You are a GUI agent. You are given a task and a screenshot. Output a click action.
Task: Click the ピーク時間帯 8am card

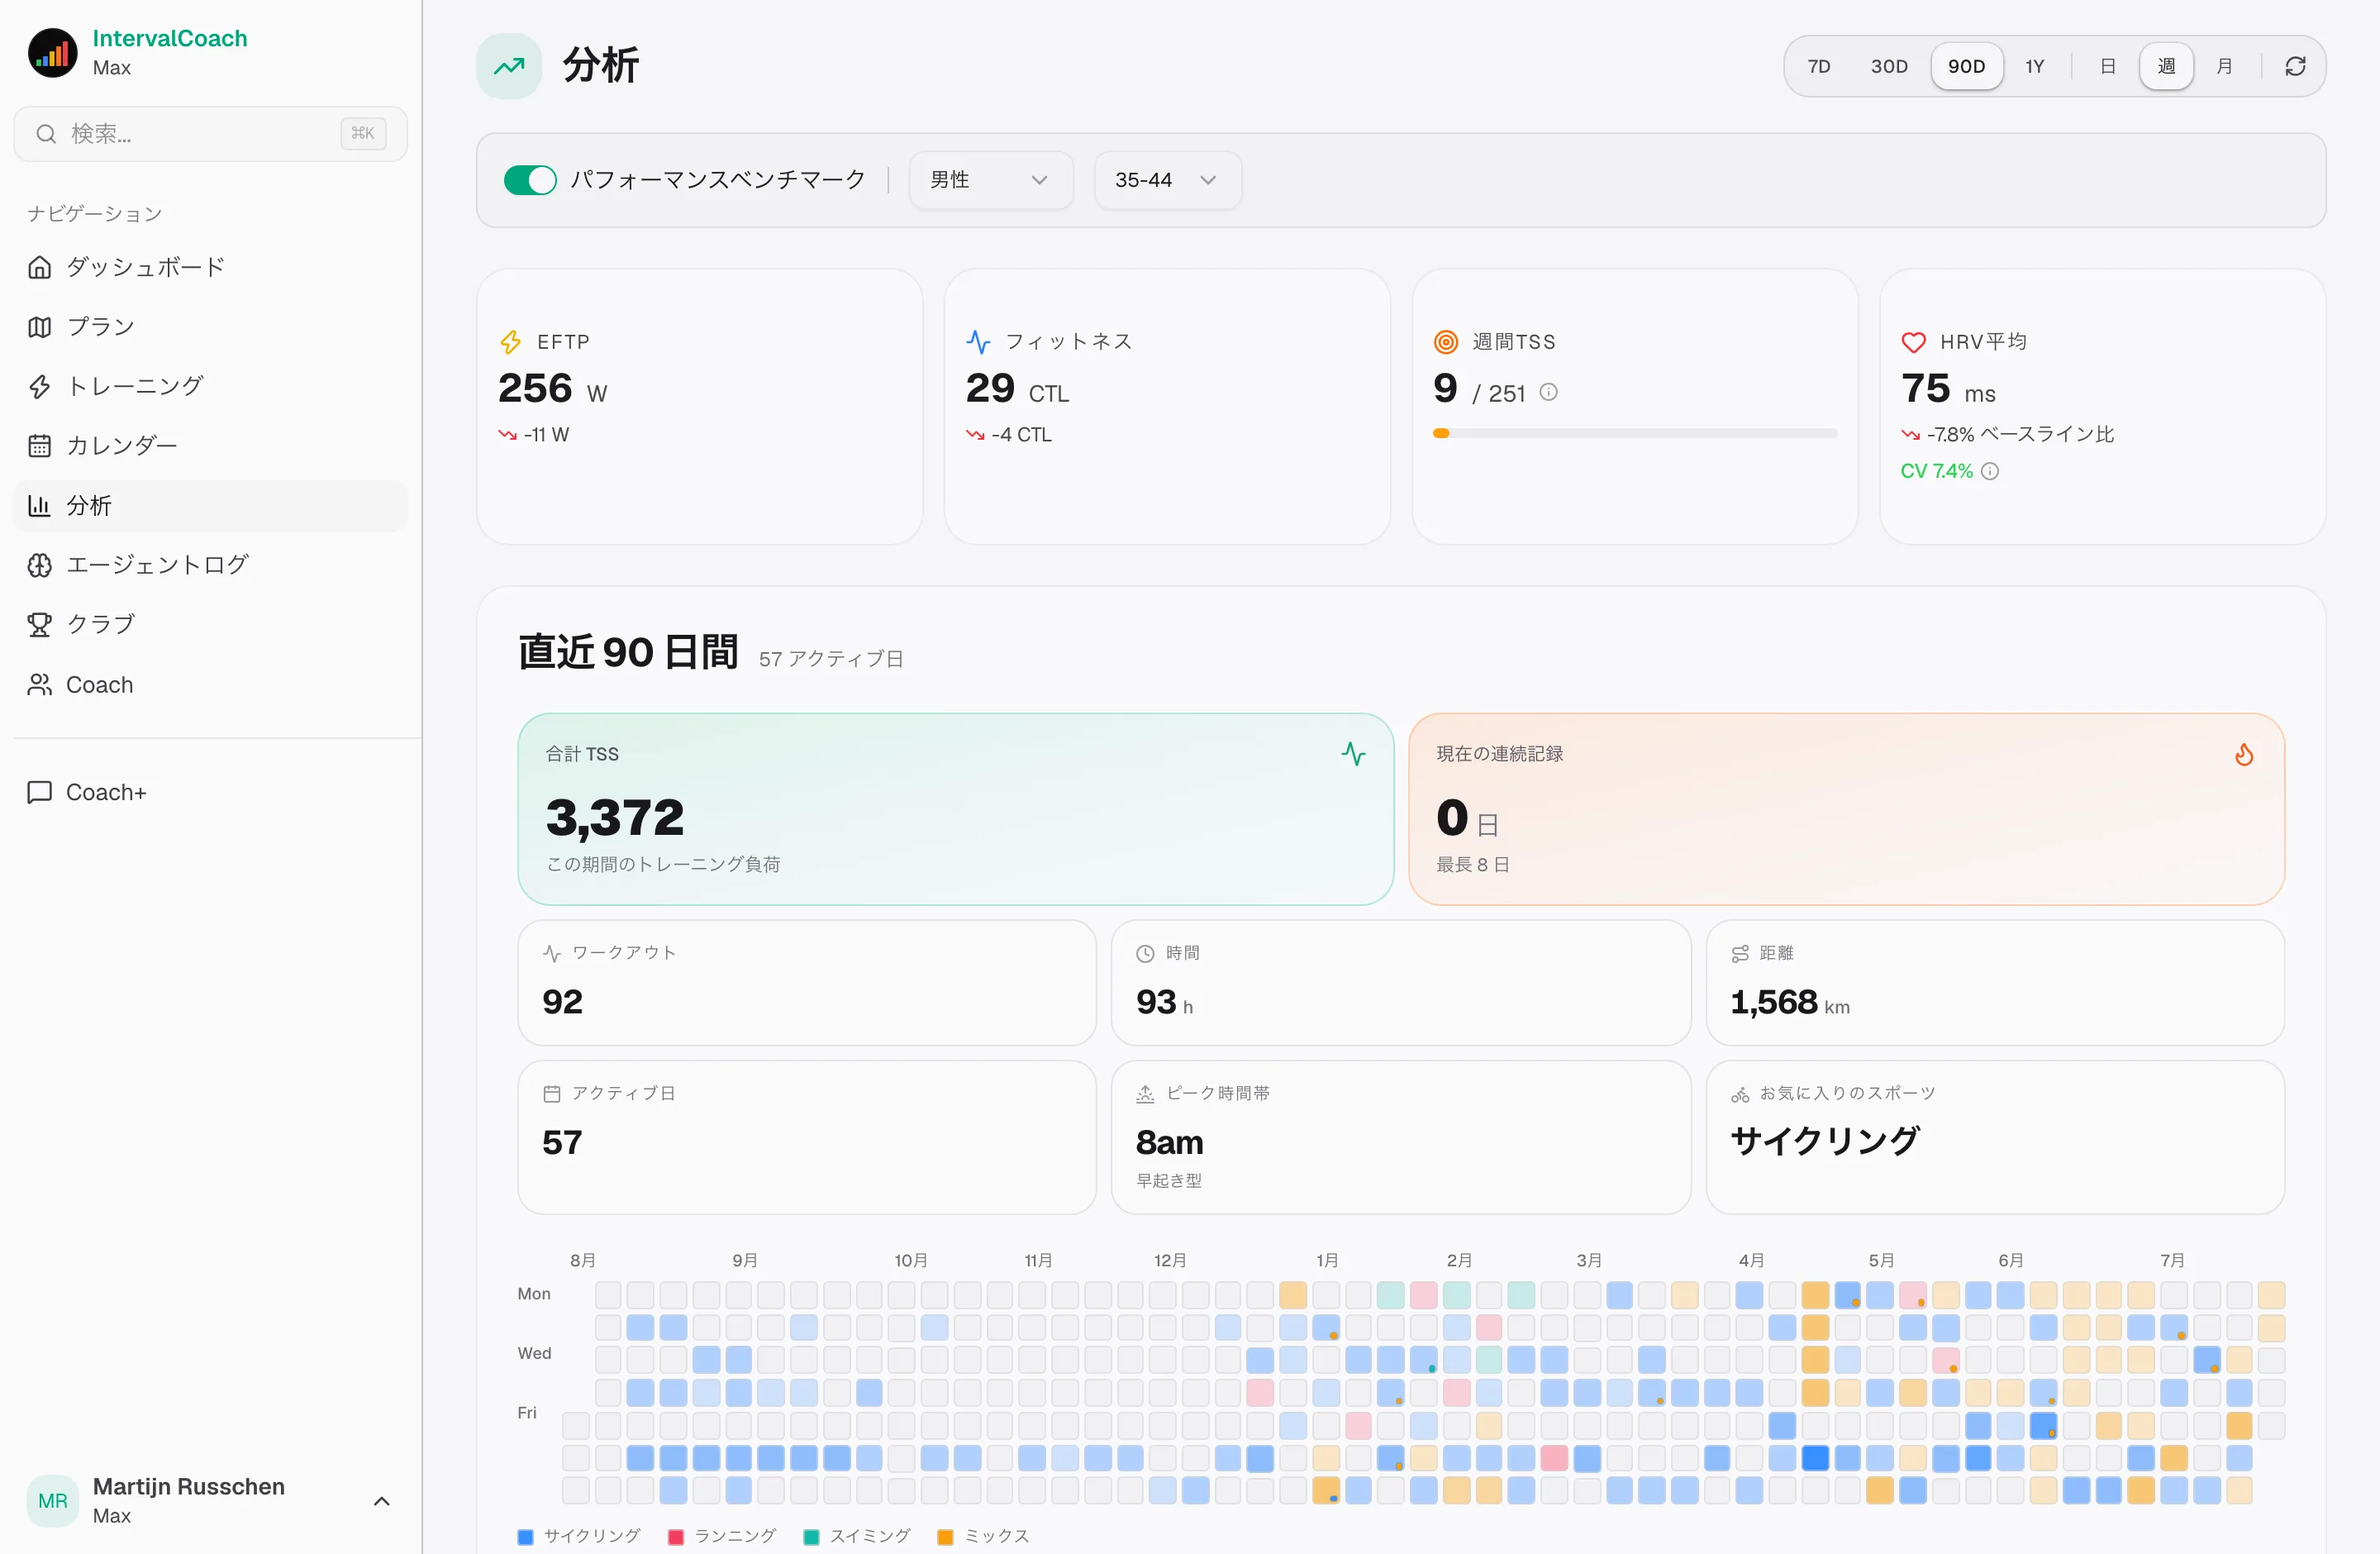(1401, 1137)
